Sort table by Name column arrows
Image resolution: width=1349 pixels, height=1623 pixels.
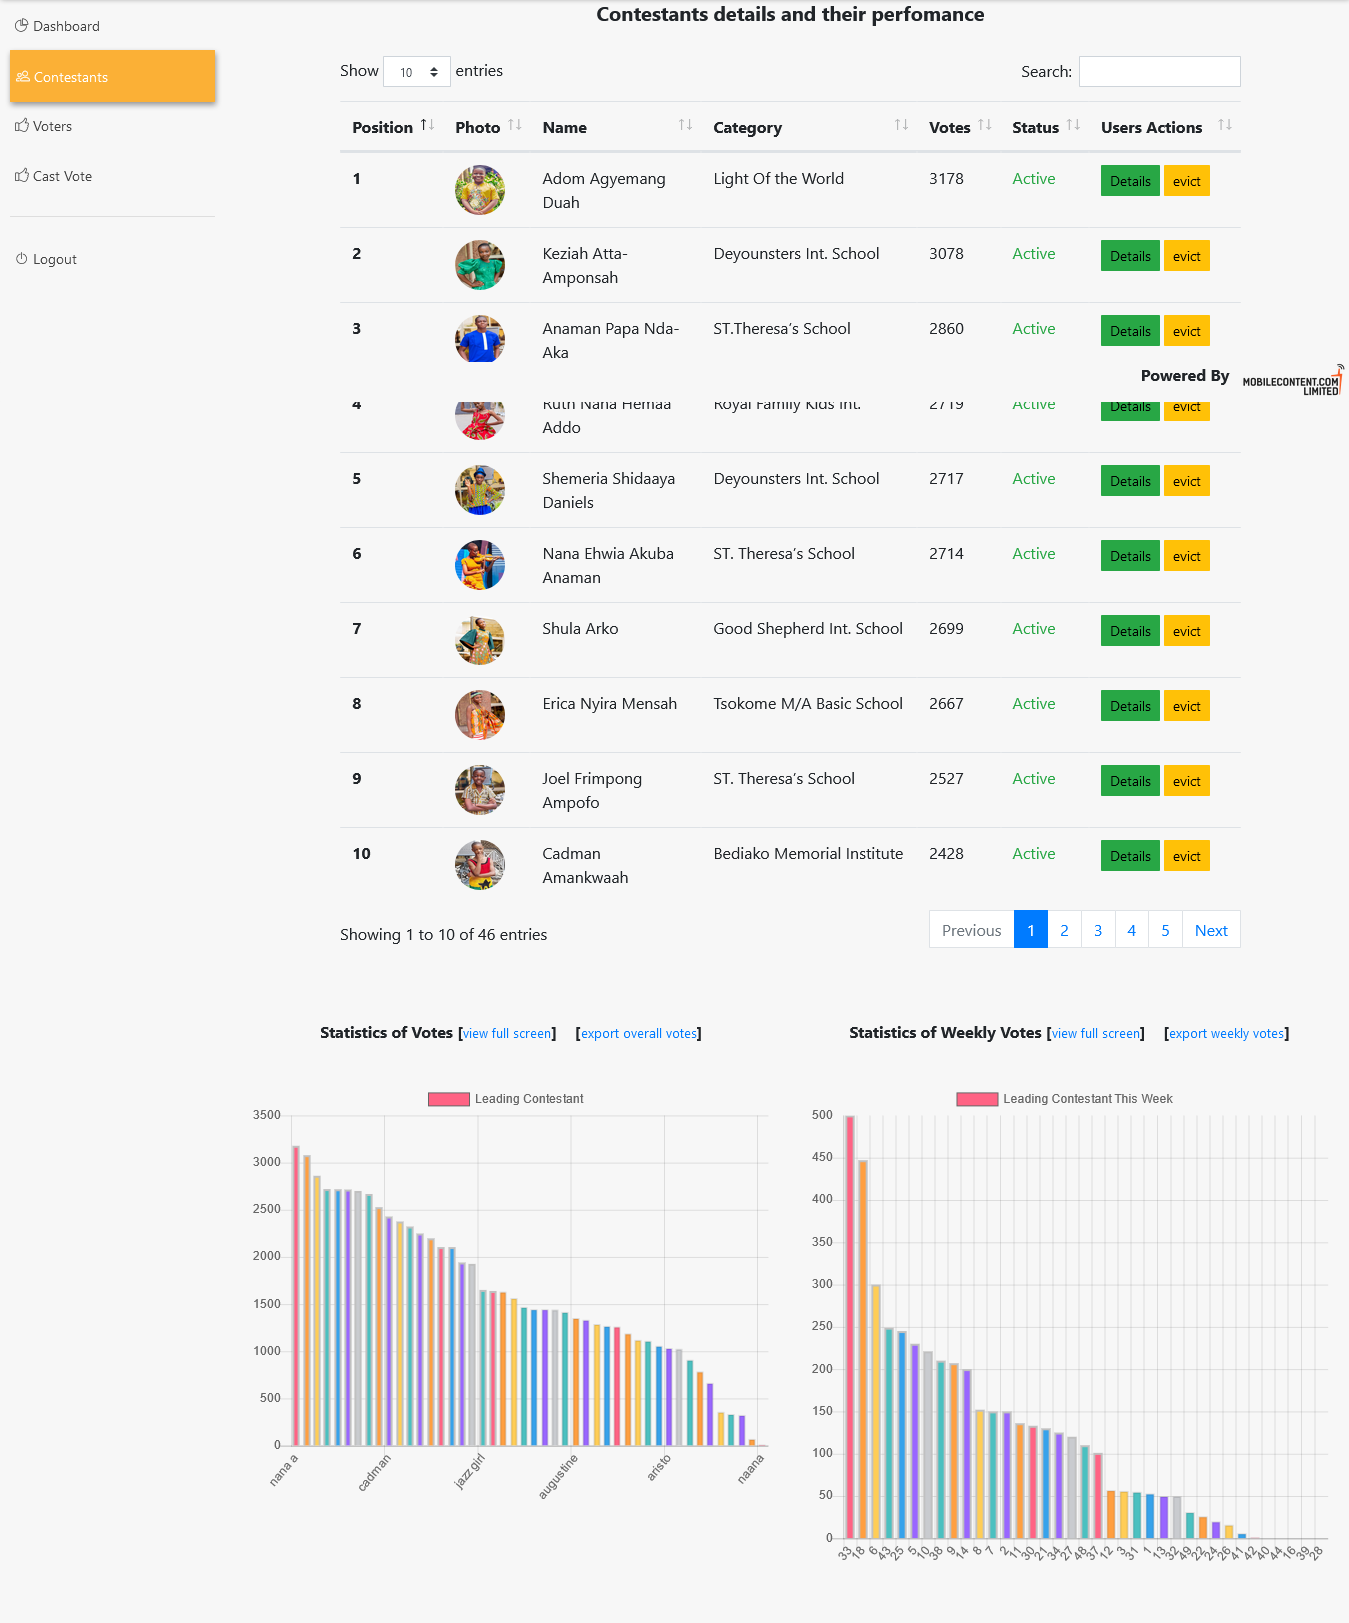[x=685, y=125]
